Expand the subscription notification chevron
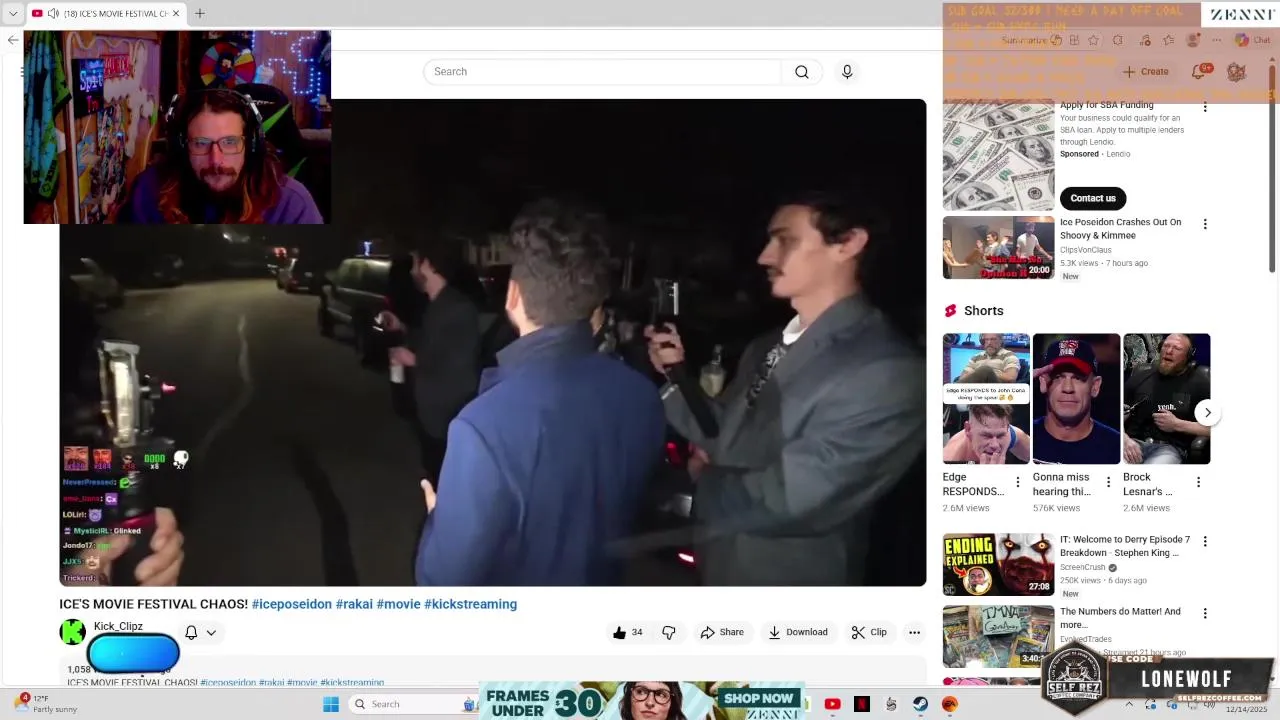This screenshot has height=720, width=1280. 211,632
